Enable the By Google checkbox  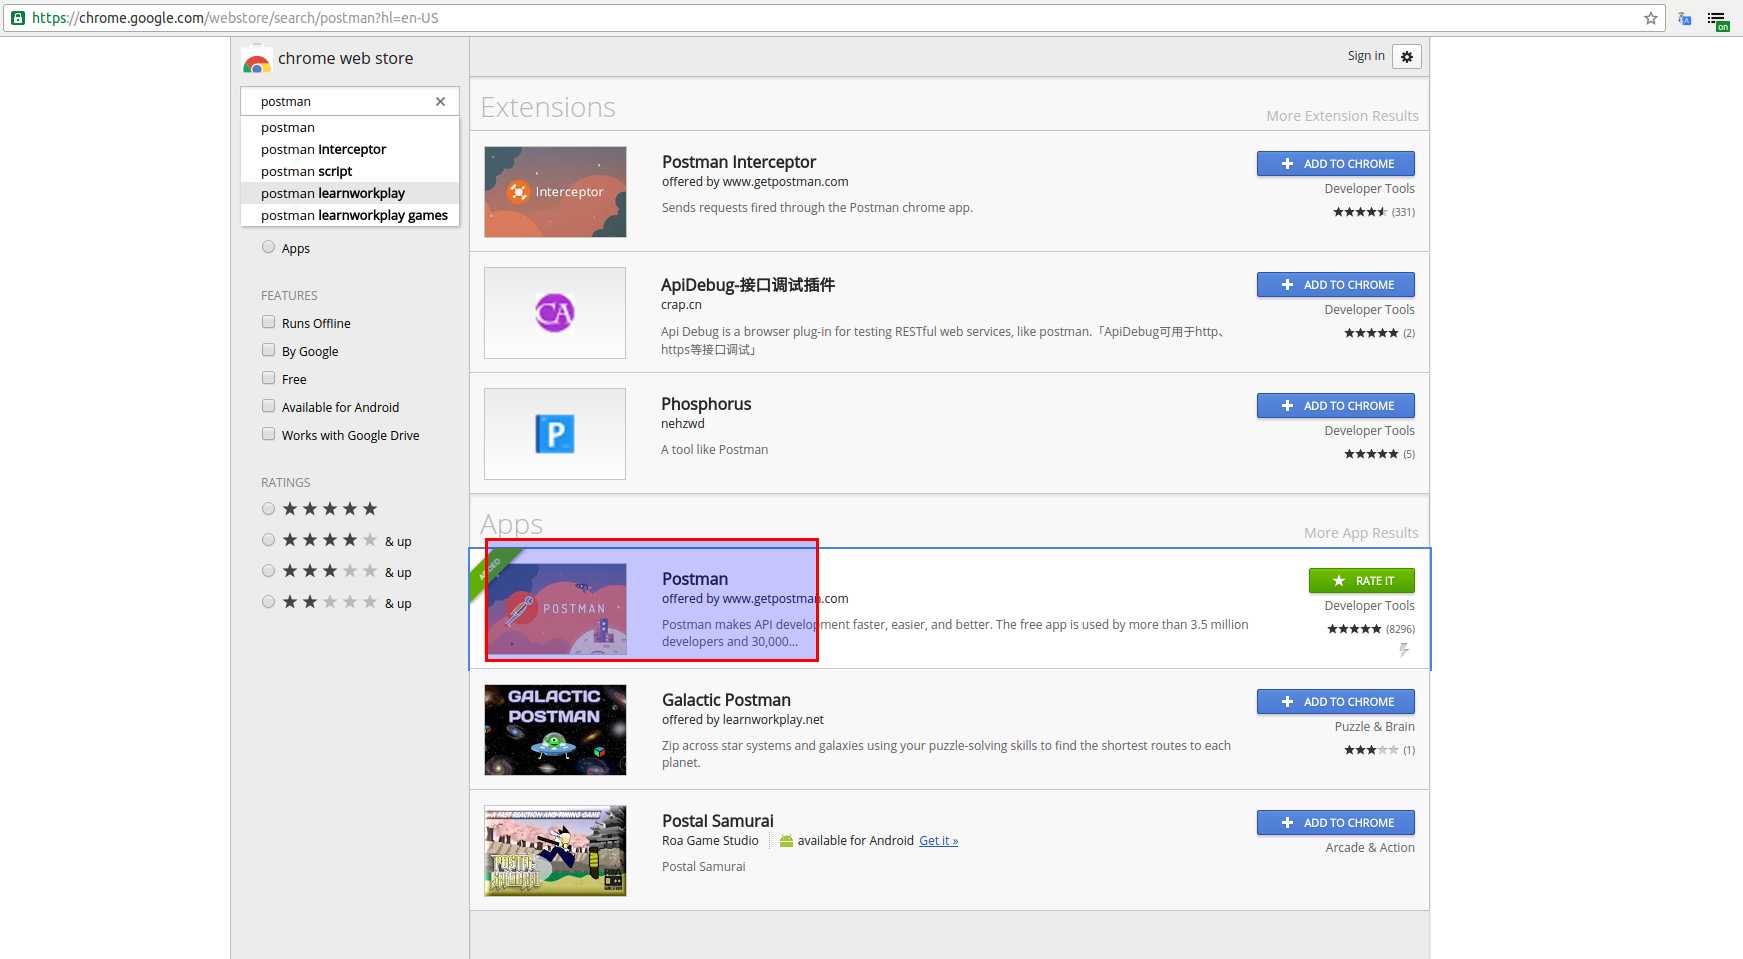(268, 350)
